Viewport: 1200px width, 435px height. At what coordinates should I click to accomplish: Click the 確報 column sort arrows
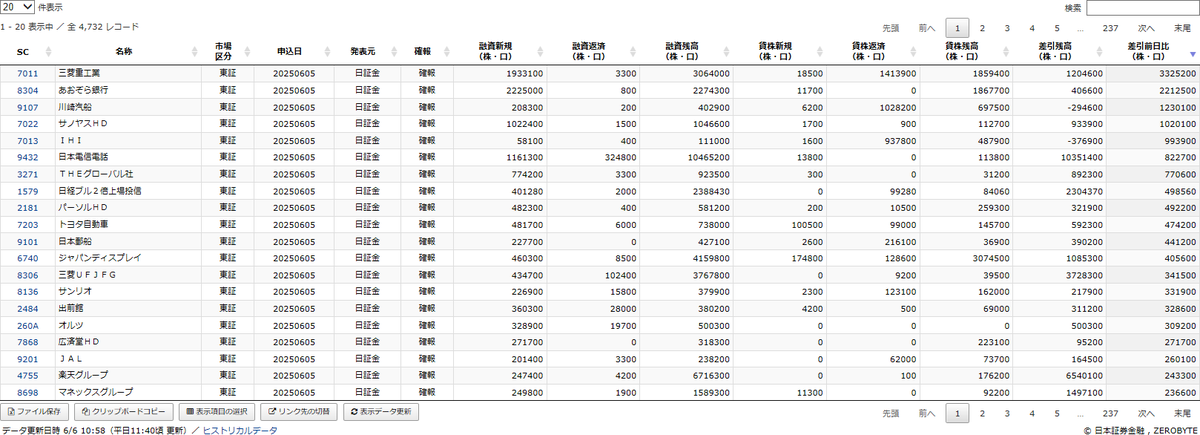(x=446, y=51)
